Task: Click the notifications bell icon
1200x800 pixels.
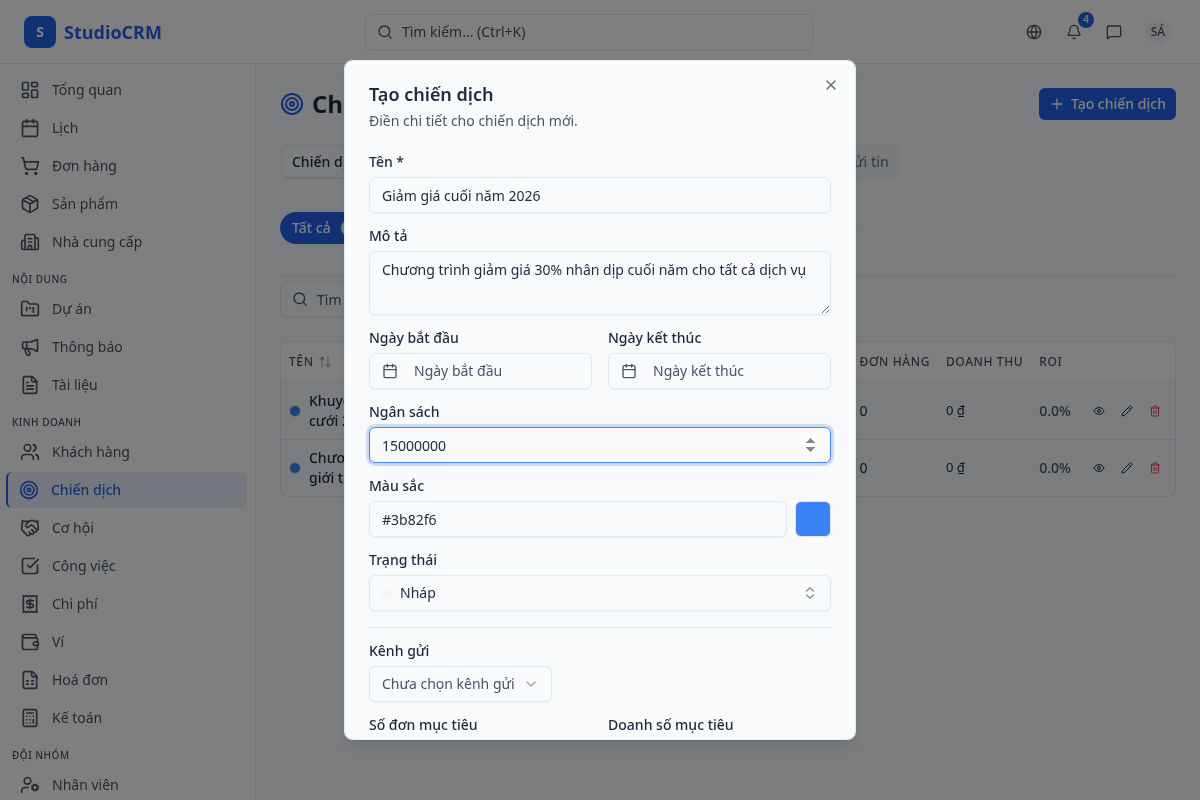Action: click(x=1074, y=32)
